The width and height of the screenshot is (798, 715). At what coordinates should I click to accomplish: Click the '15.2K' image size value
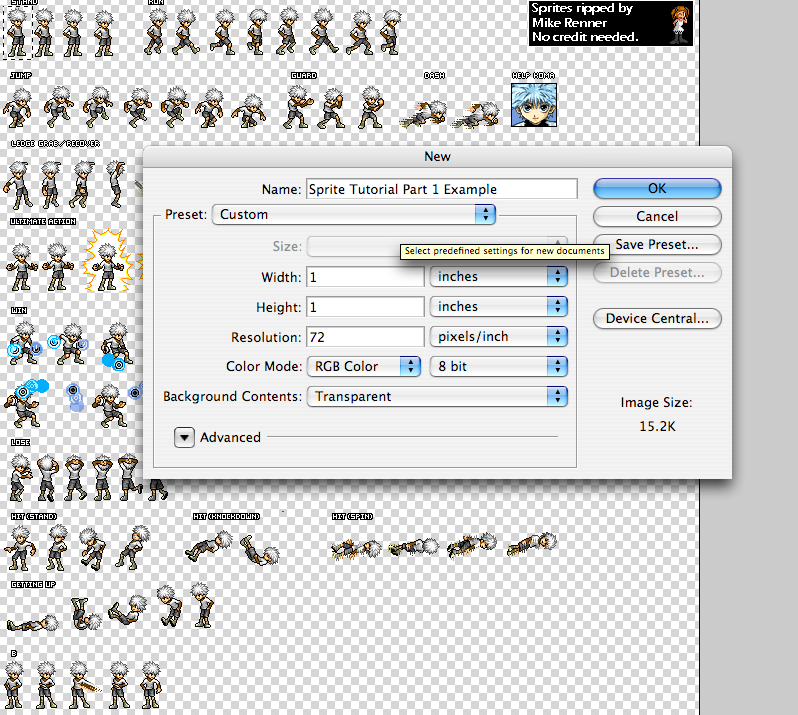coord(657,426)
